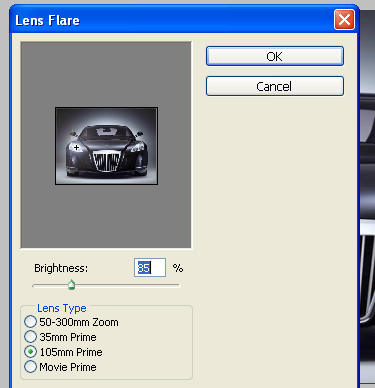Click the Brightness label text
Viewport: 375px width, 388px height.
pyautogui.click(x=61, y=268)
